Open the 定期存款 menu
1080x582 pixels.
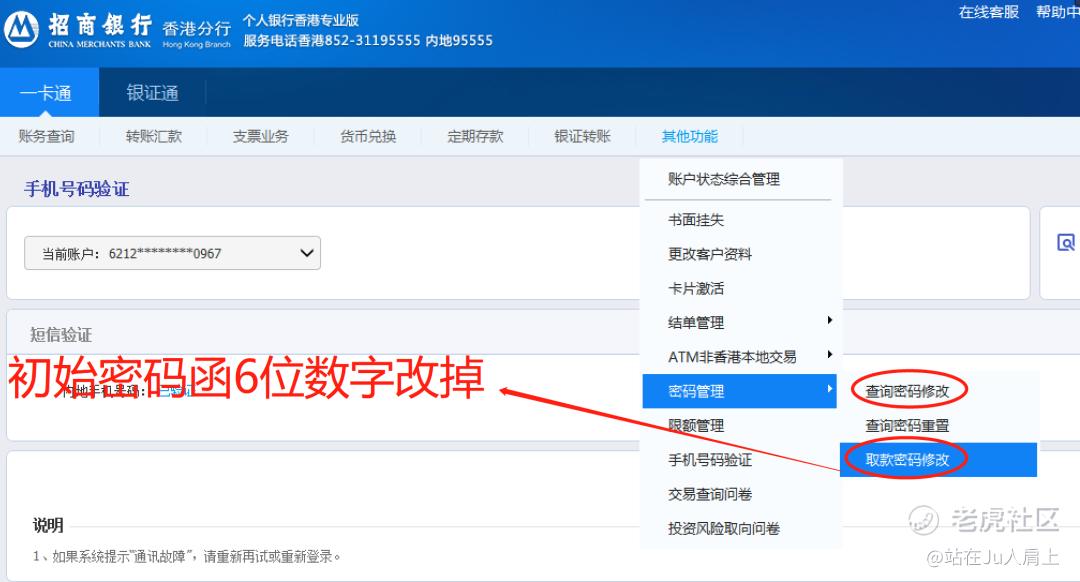click(475, 136)
